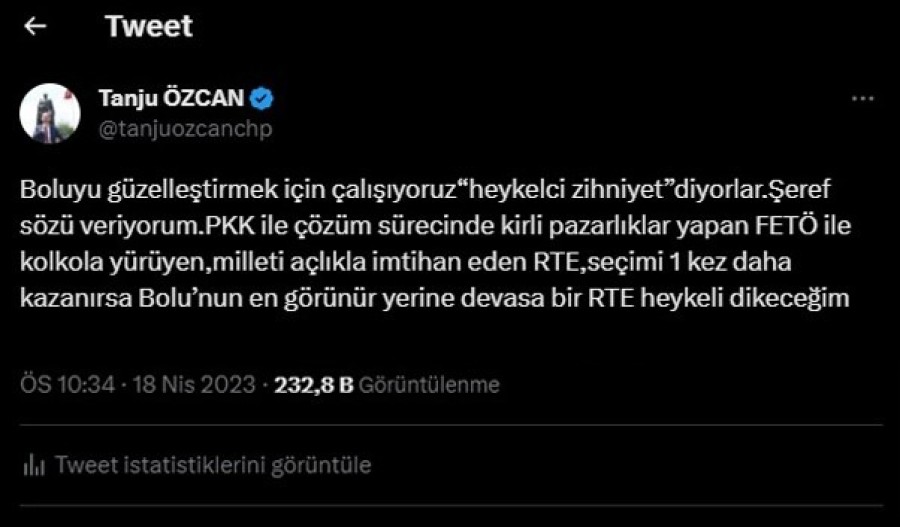Click the blue verified badge
The image size is (900, 527).
click(x=264, y=98)
